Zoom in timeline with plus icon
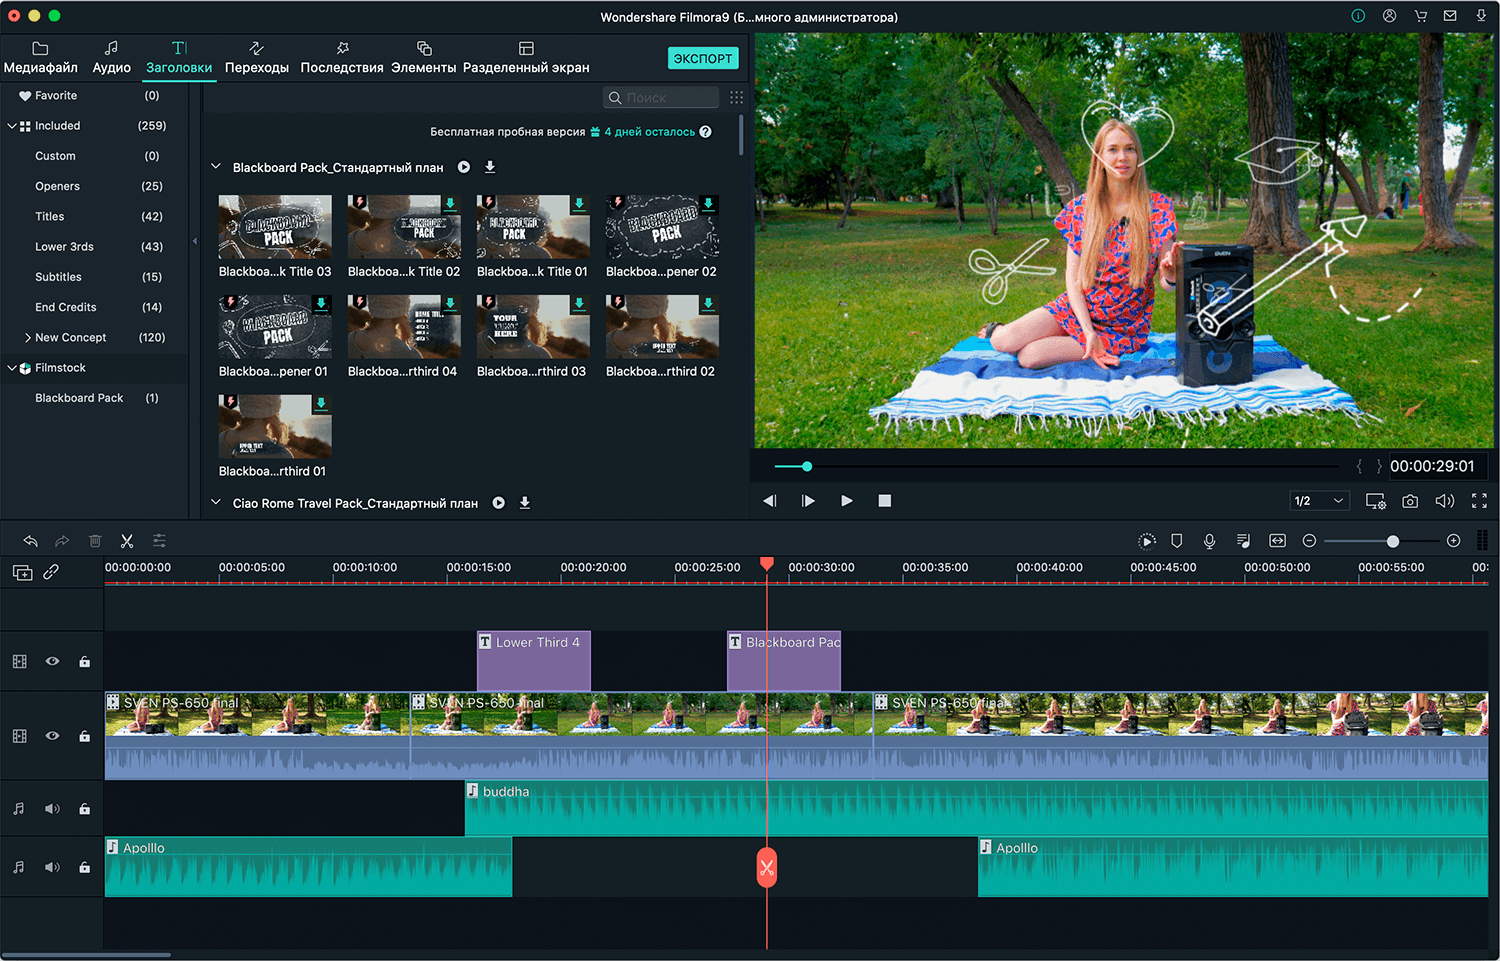This screenshot has width=1500, height=961. [1453, 541]
